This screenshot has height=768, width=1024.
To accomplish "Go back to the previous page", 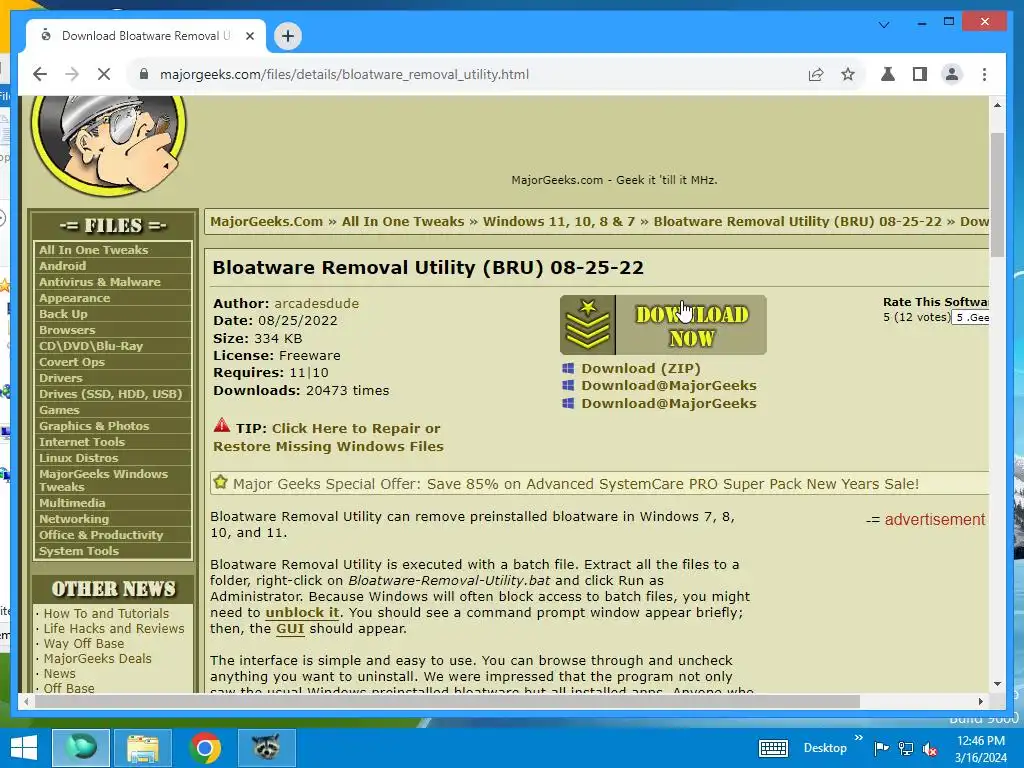I will point(40,74).
